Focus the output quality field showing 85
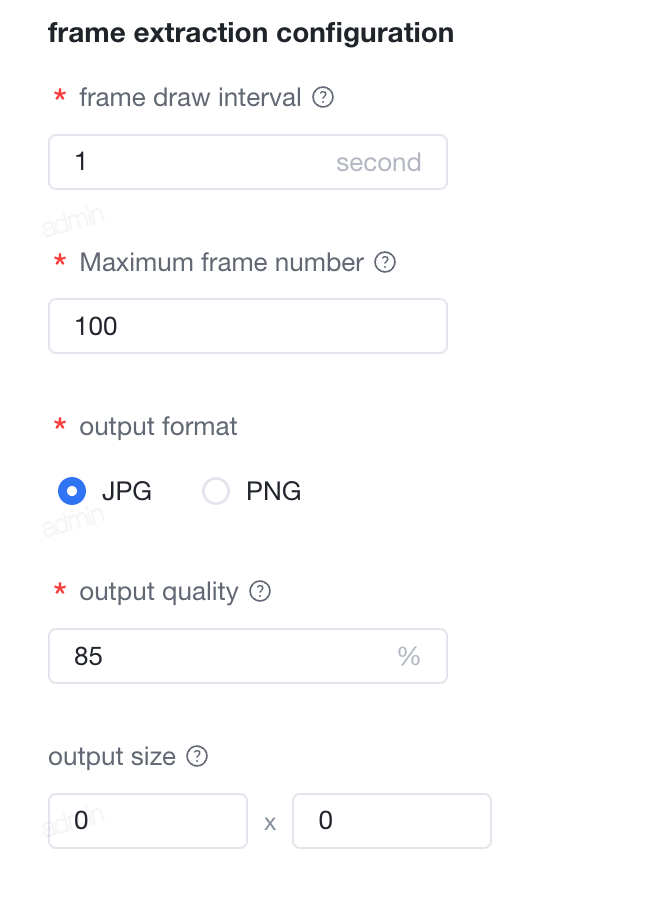Screen dimensions: 670x906 (248, 656)
